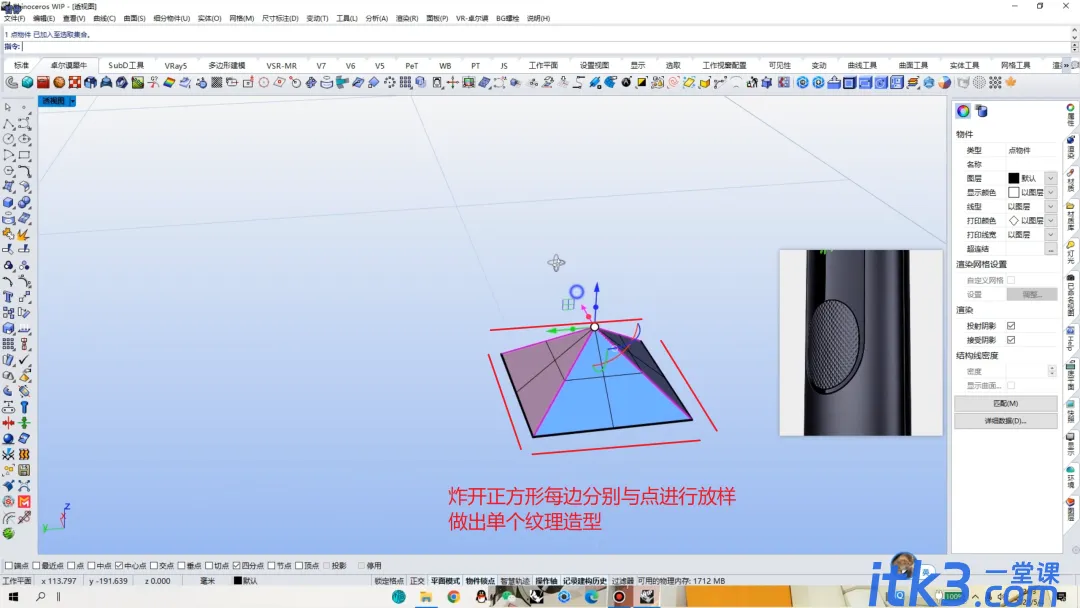1080x608 pixels.
Task: Select the box solid tool in sidebar
Action: point(8,202)
